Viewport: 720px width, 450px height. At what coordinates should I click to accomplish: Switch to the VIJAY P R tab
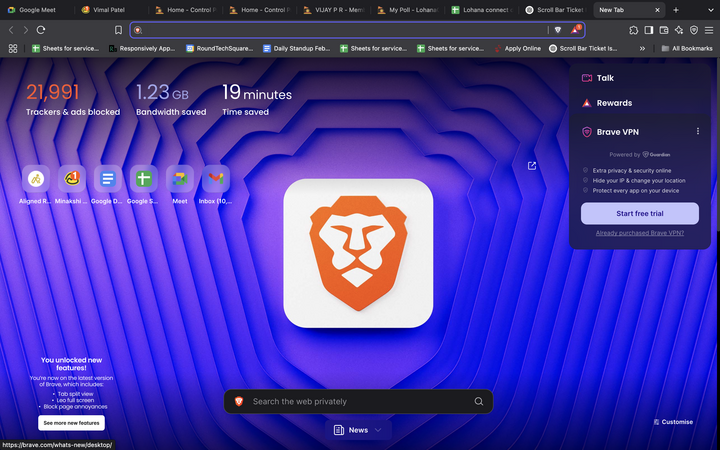334,10
